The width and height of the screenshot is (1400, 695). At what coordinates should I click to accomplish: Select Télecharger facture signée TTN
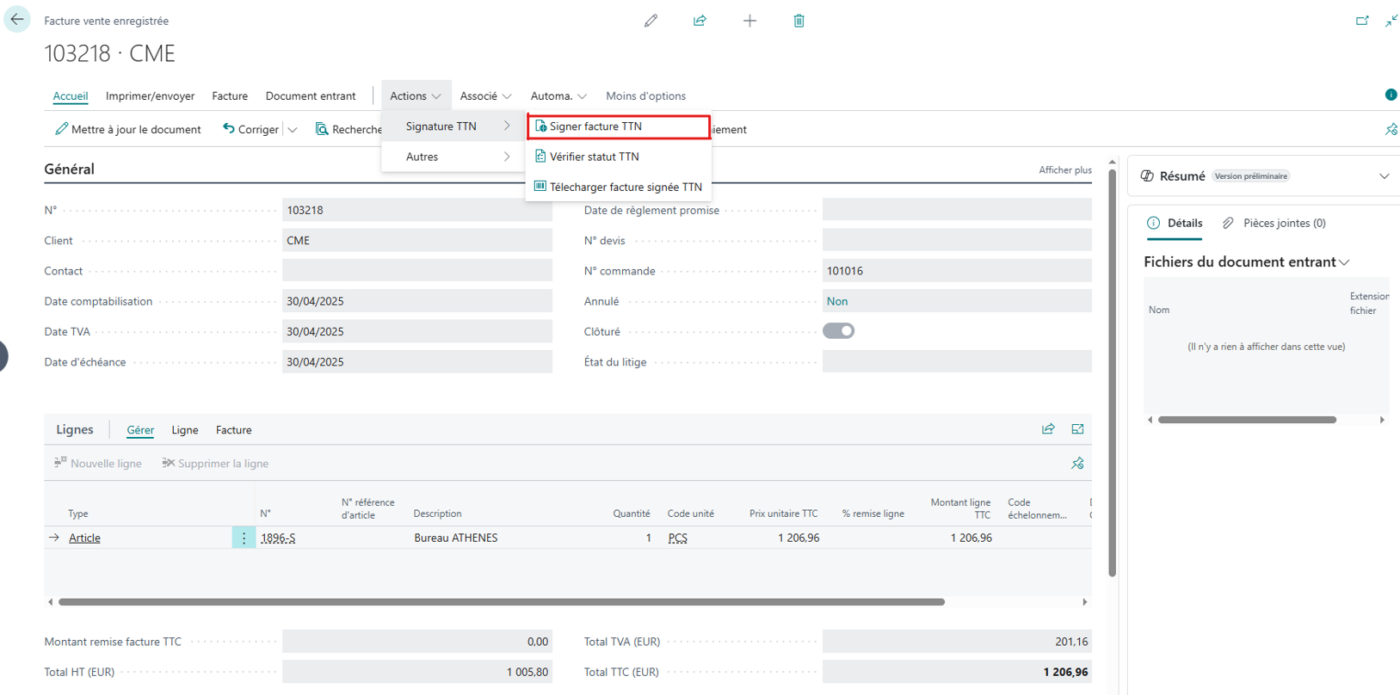pyautogui.click(x=619, y=186)
